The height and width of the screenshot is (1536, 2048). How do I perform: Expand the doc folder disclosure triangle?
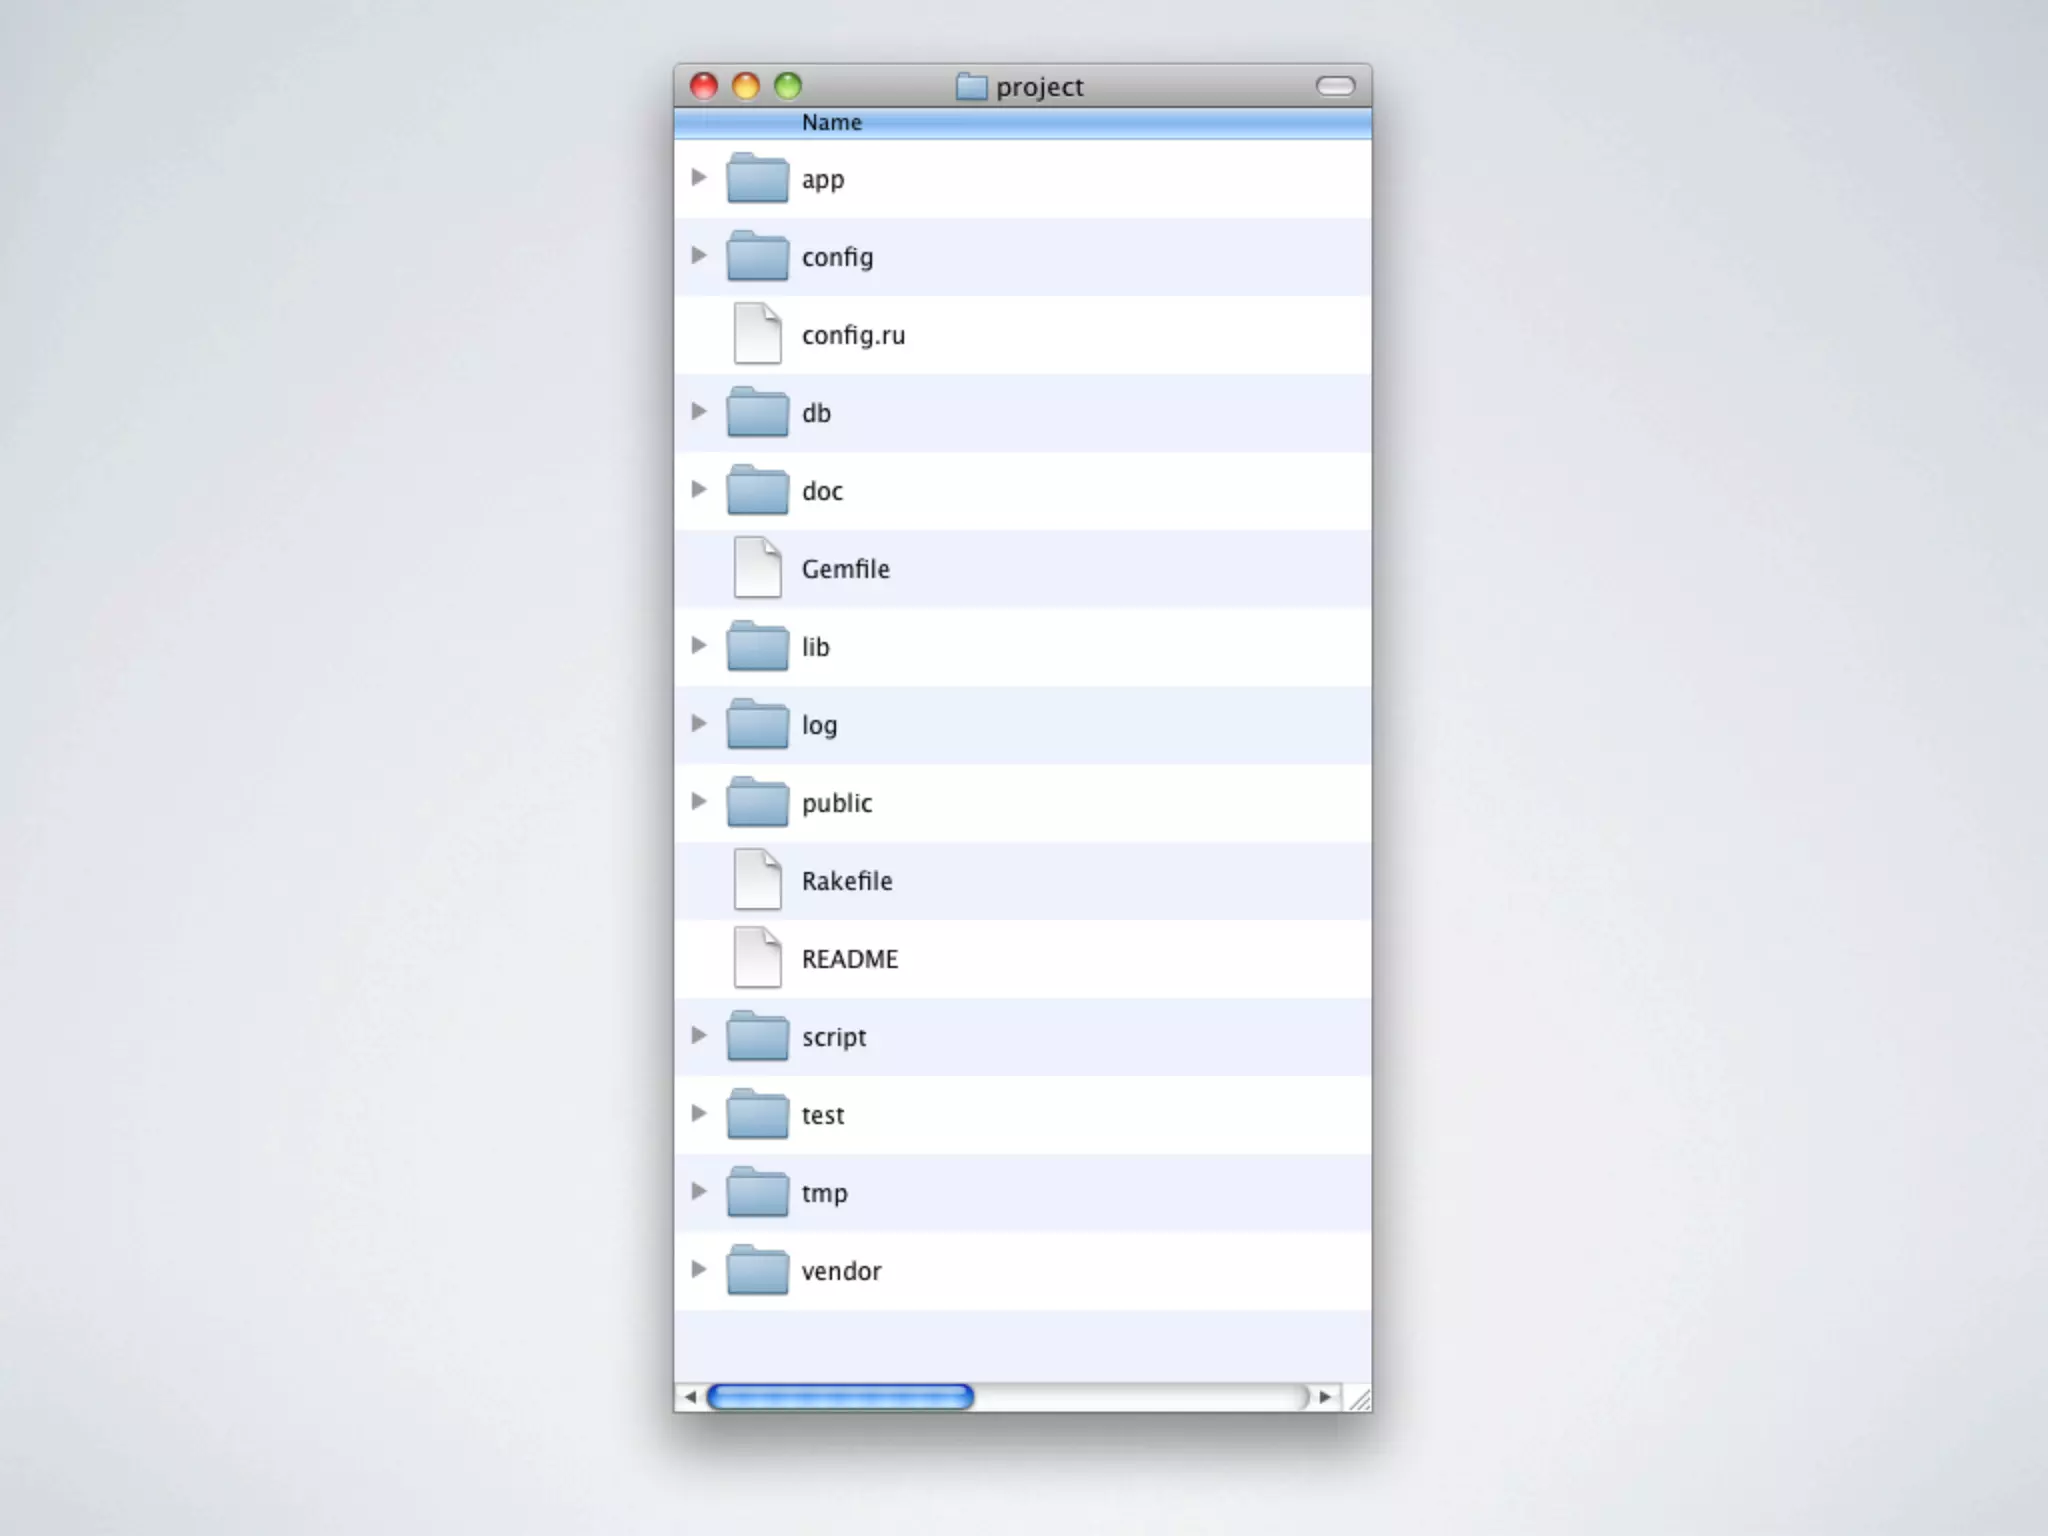pyautogui.click(x=699, y=490)
